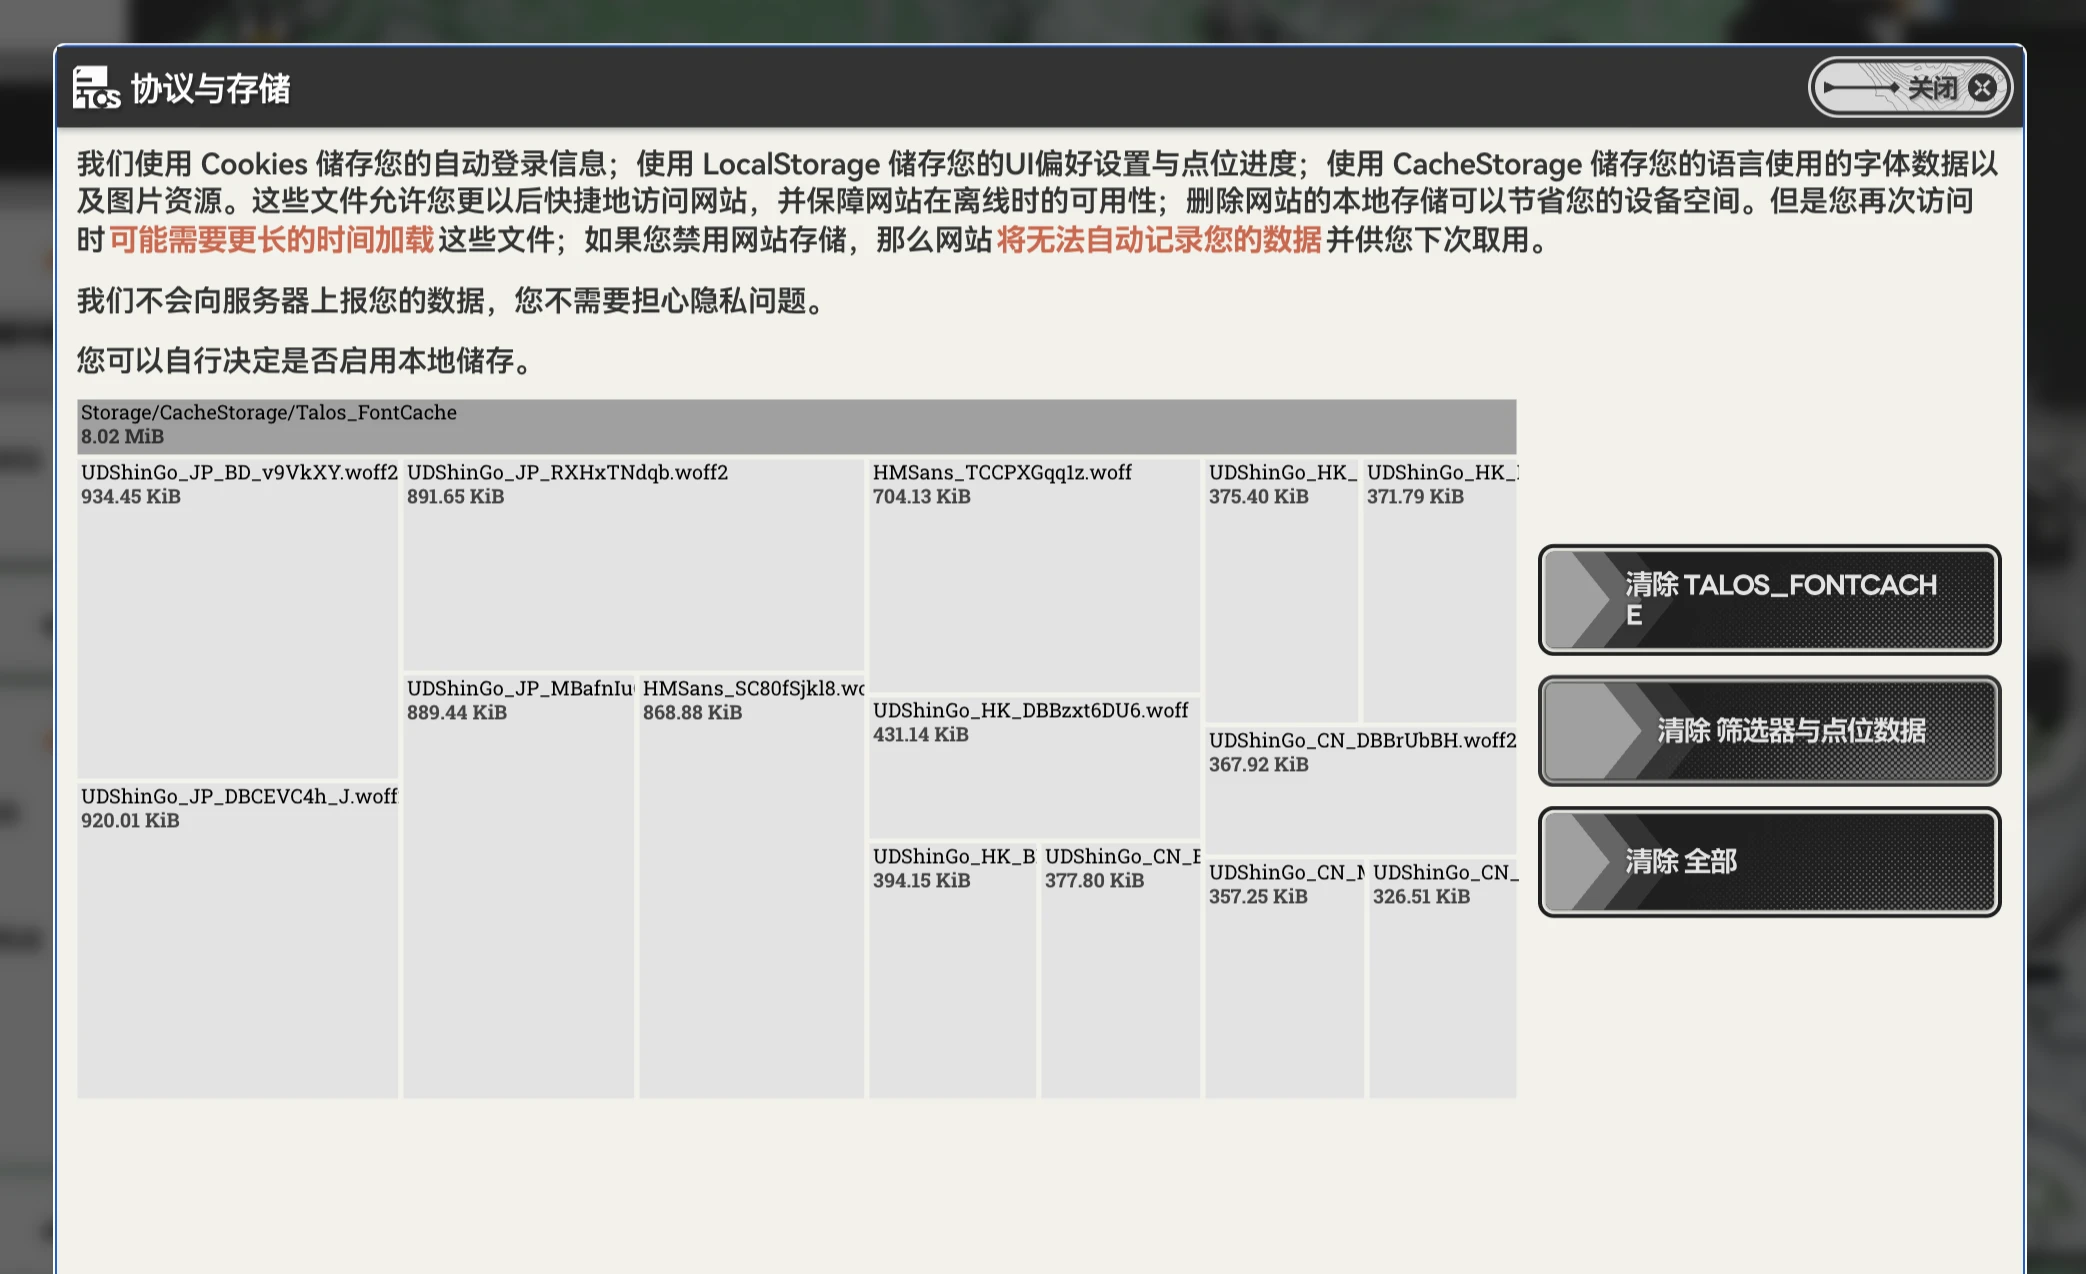Select UDShinGo_JP_DBCEVC4h_J.woff block
2086x1274 pixels.
pyautogui.click(x=238, y=940)
